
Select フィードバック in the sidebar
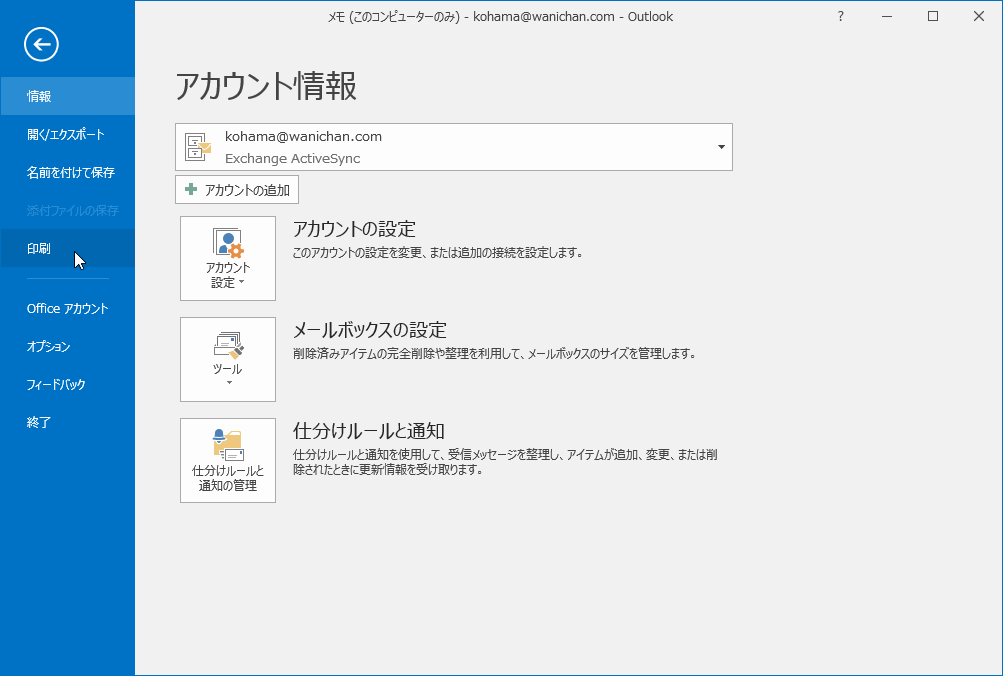click(x=67, y=384)
